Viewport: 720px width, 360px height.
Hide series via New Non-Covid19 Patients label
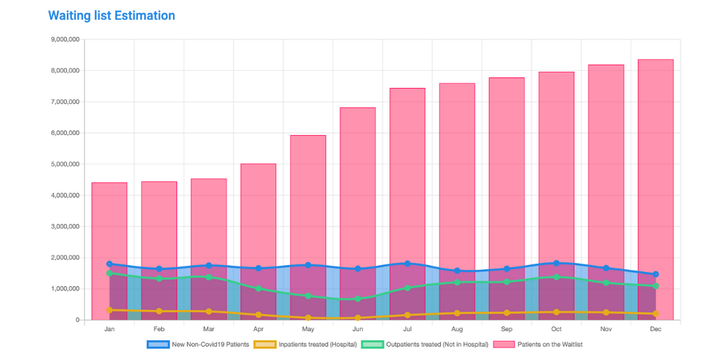pyautogui.click(x=210, y=344)
